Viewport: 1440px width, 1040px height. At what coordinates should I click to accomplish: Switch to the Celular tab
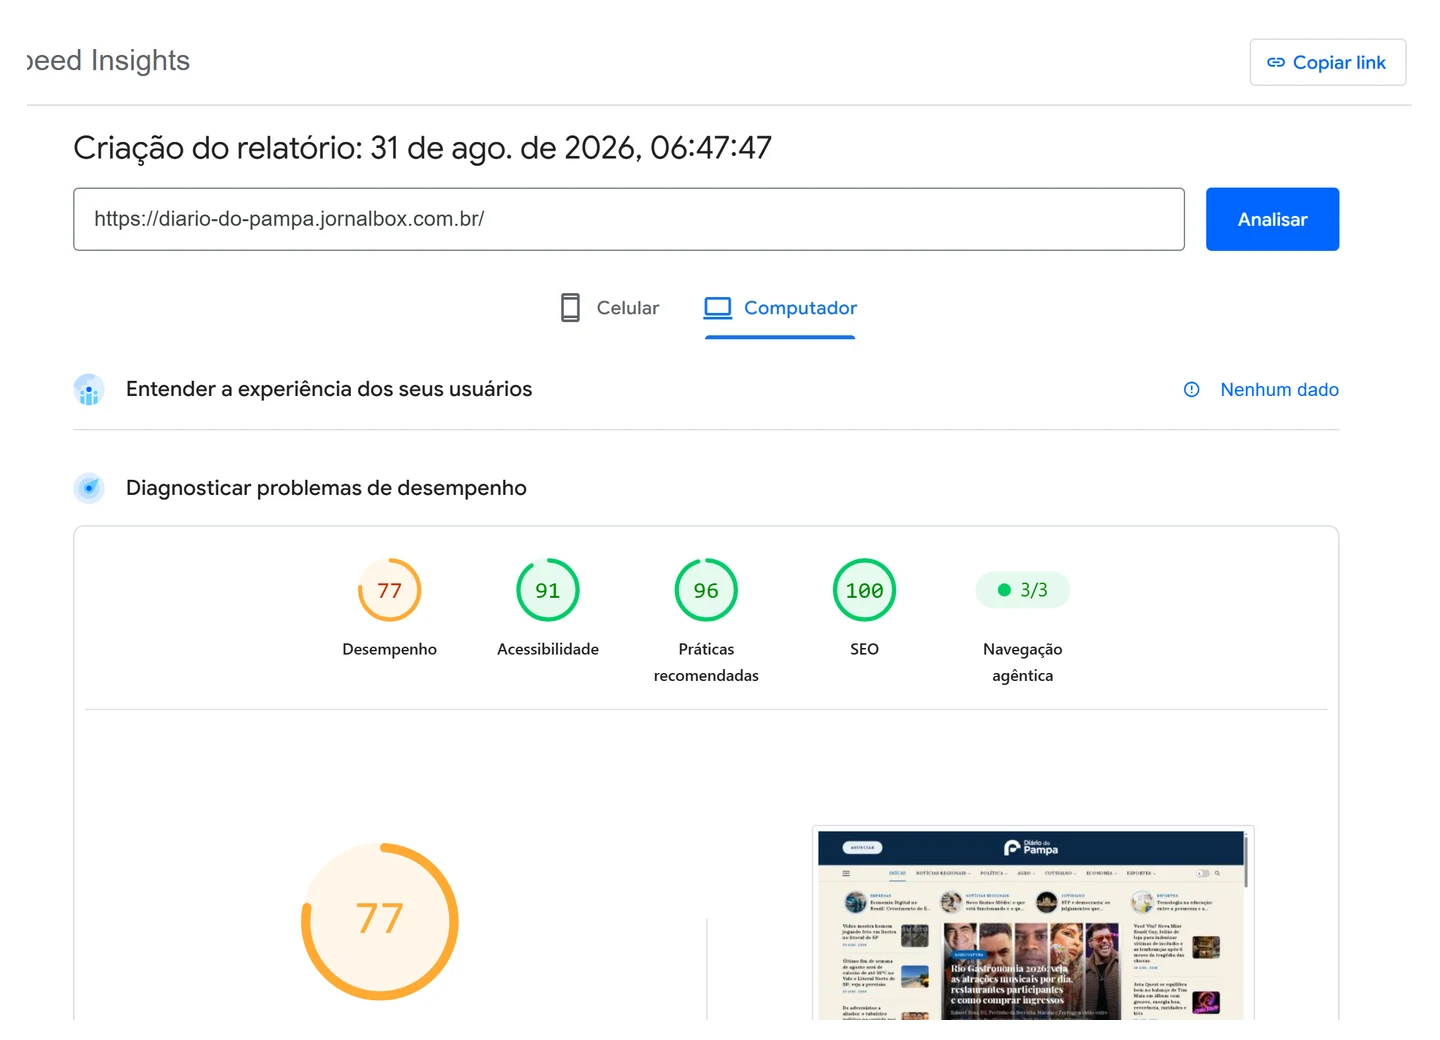point(609,308)
